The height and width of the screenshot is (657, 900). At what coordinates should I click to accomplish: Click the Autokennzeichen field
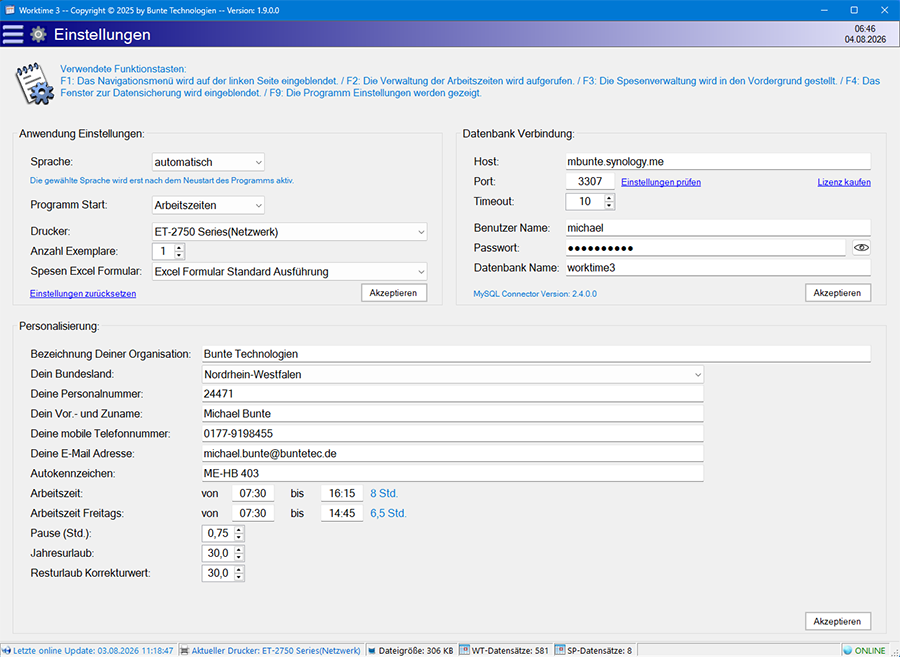pos(452,473)
